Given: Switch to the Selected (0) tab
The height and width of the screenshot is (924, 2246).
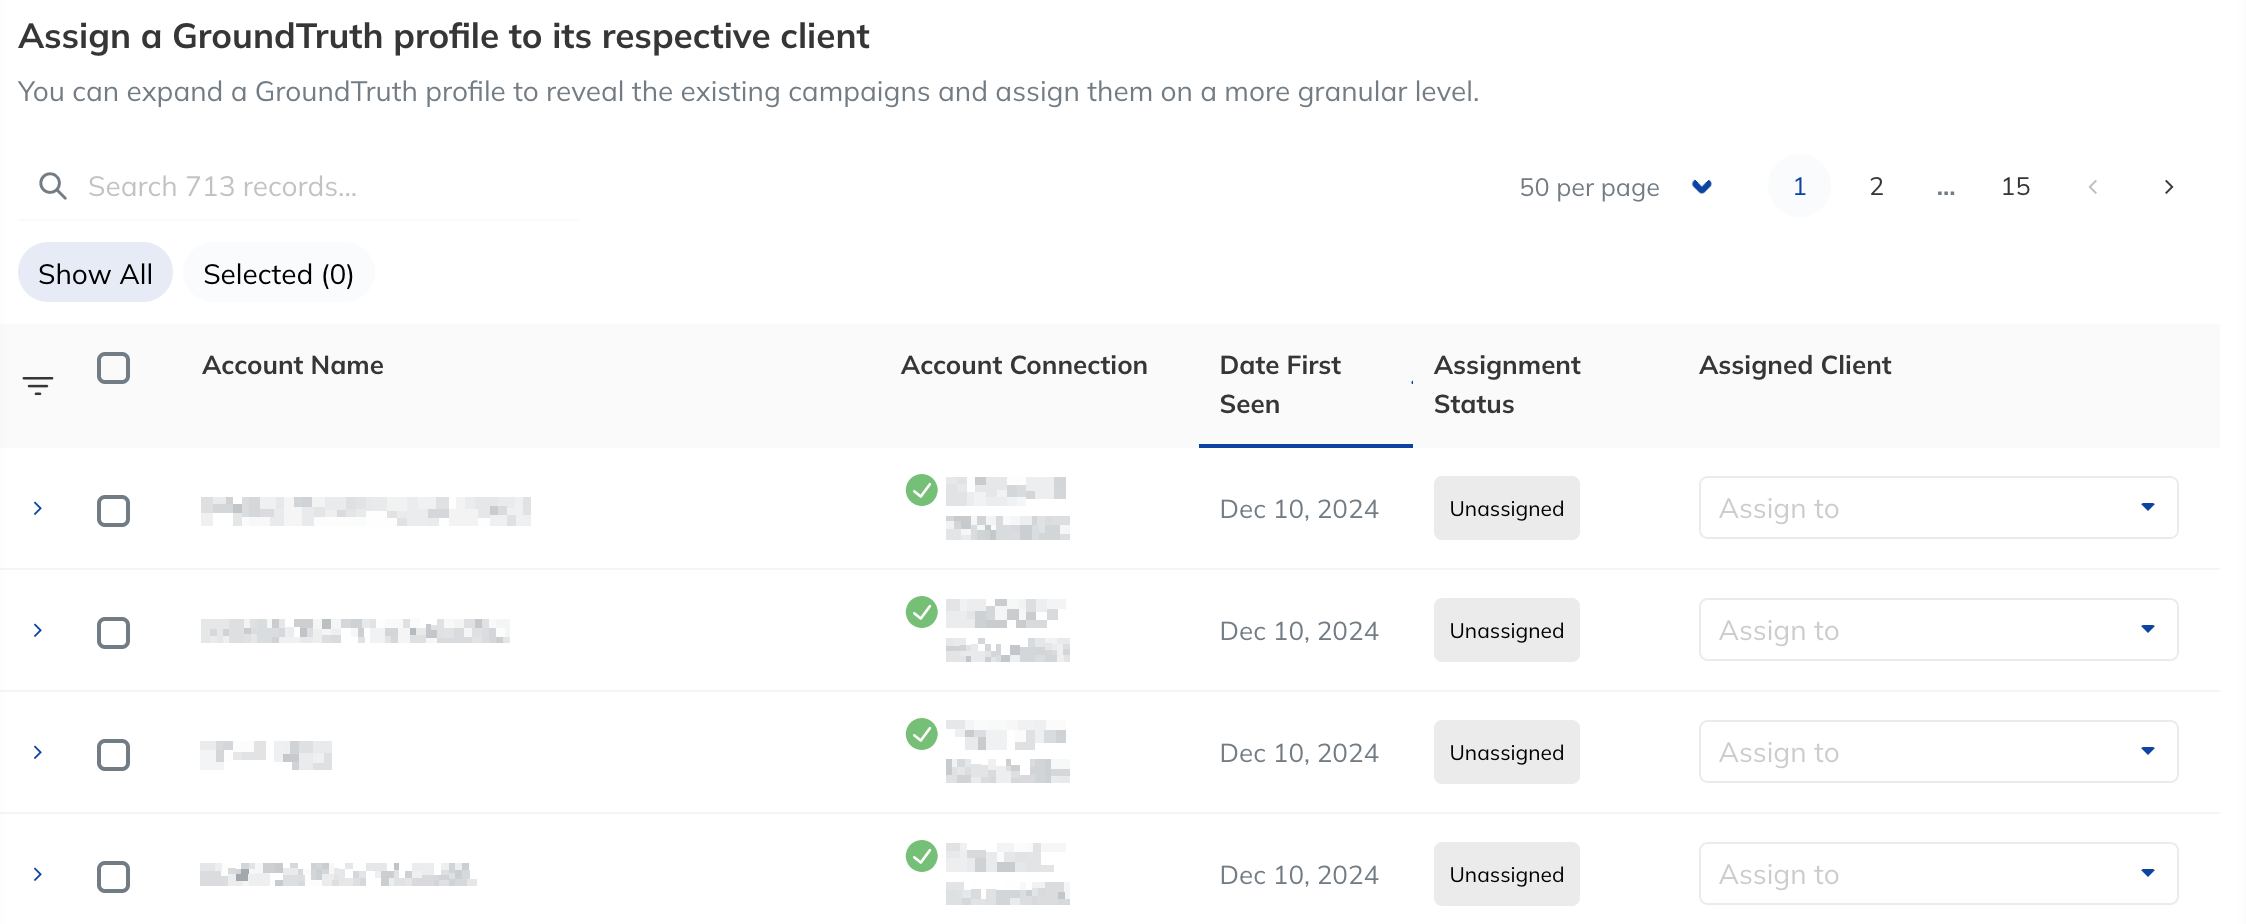Looking at the screenshot, I should pos(278,273).
